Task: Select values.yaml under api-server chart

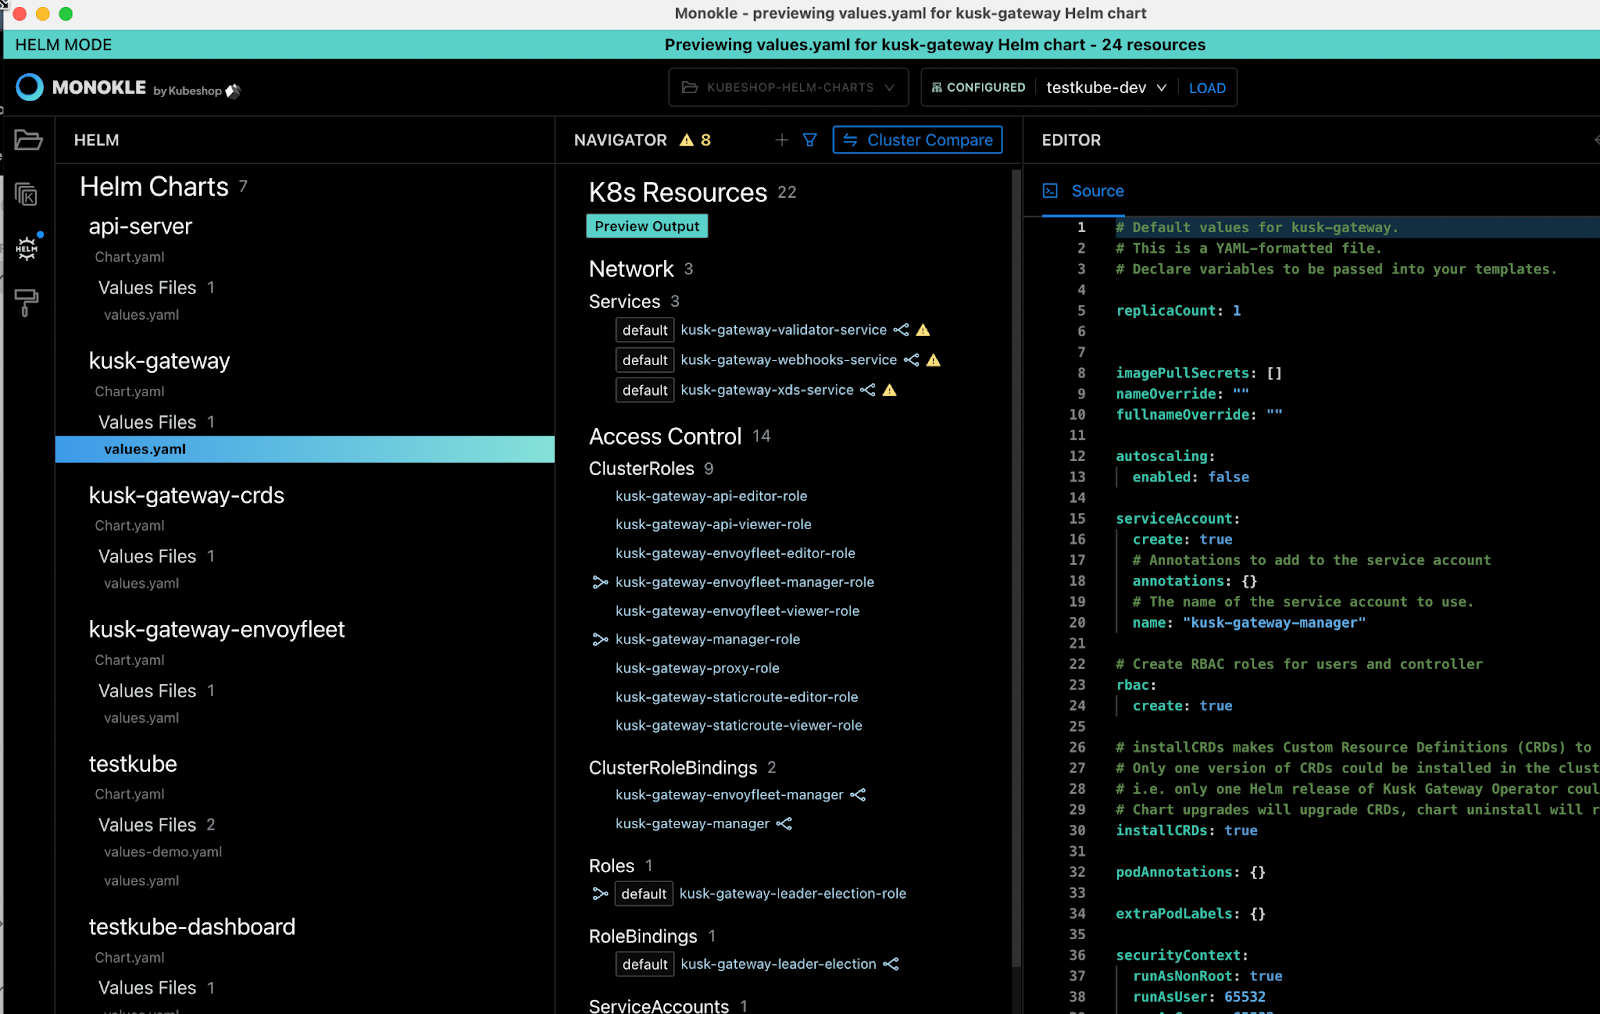Action: pyautogui.click(x=141, y=315)
